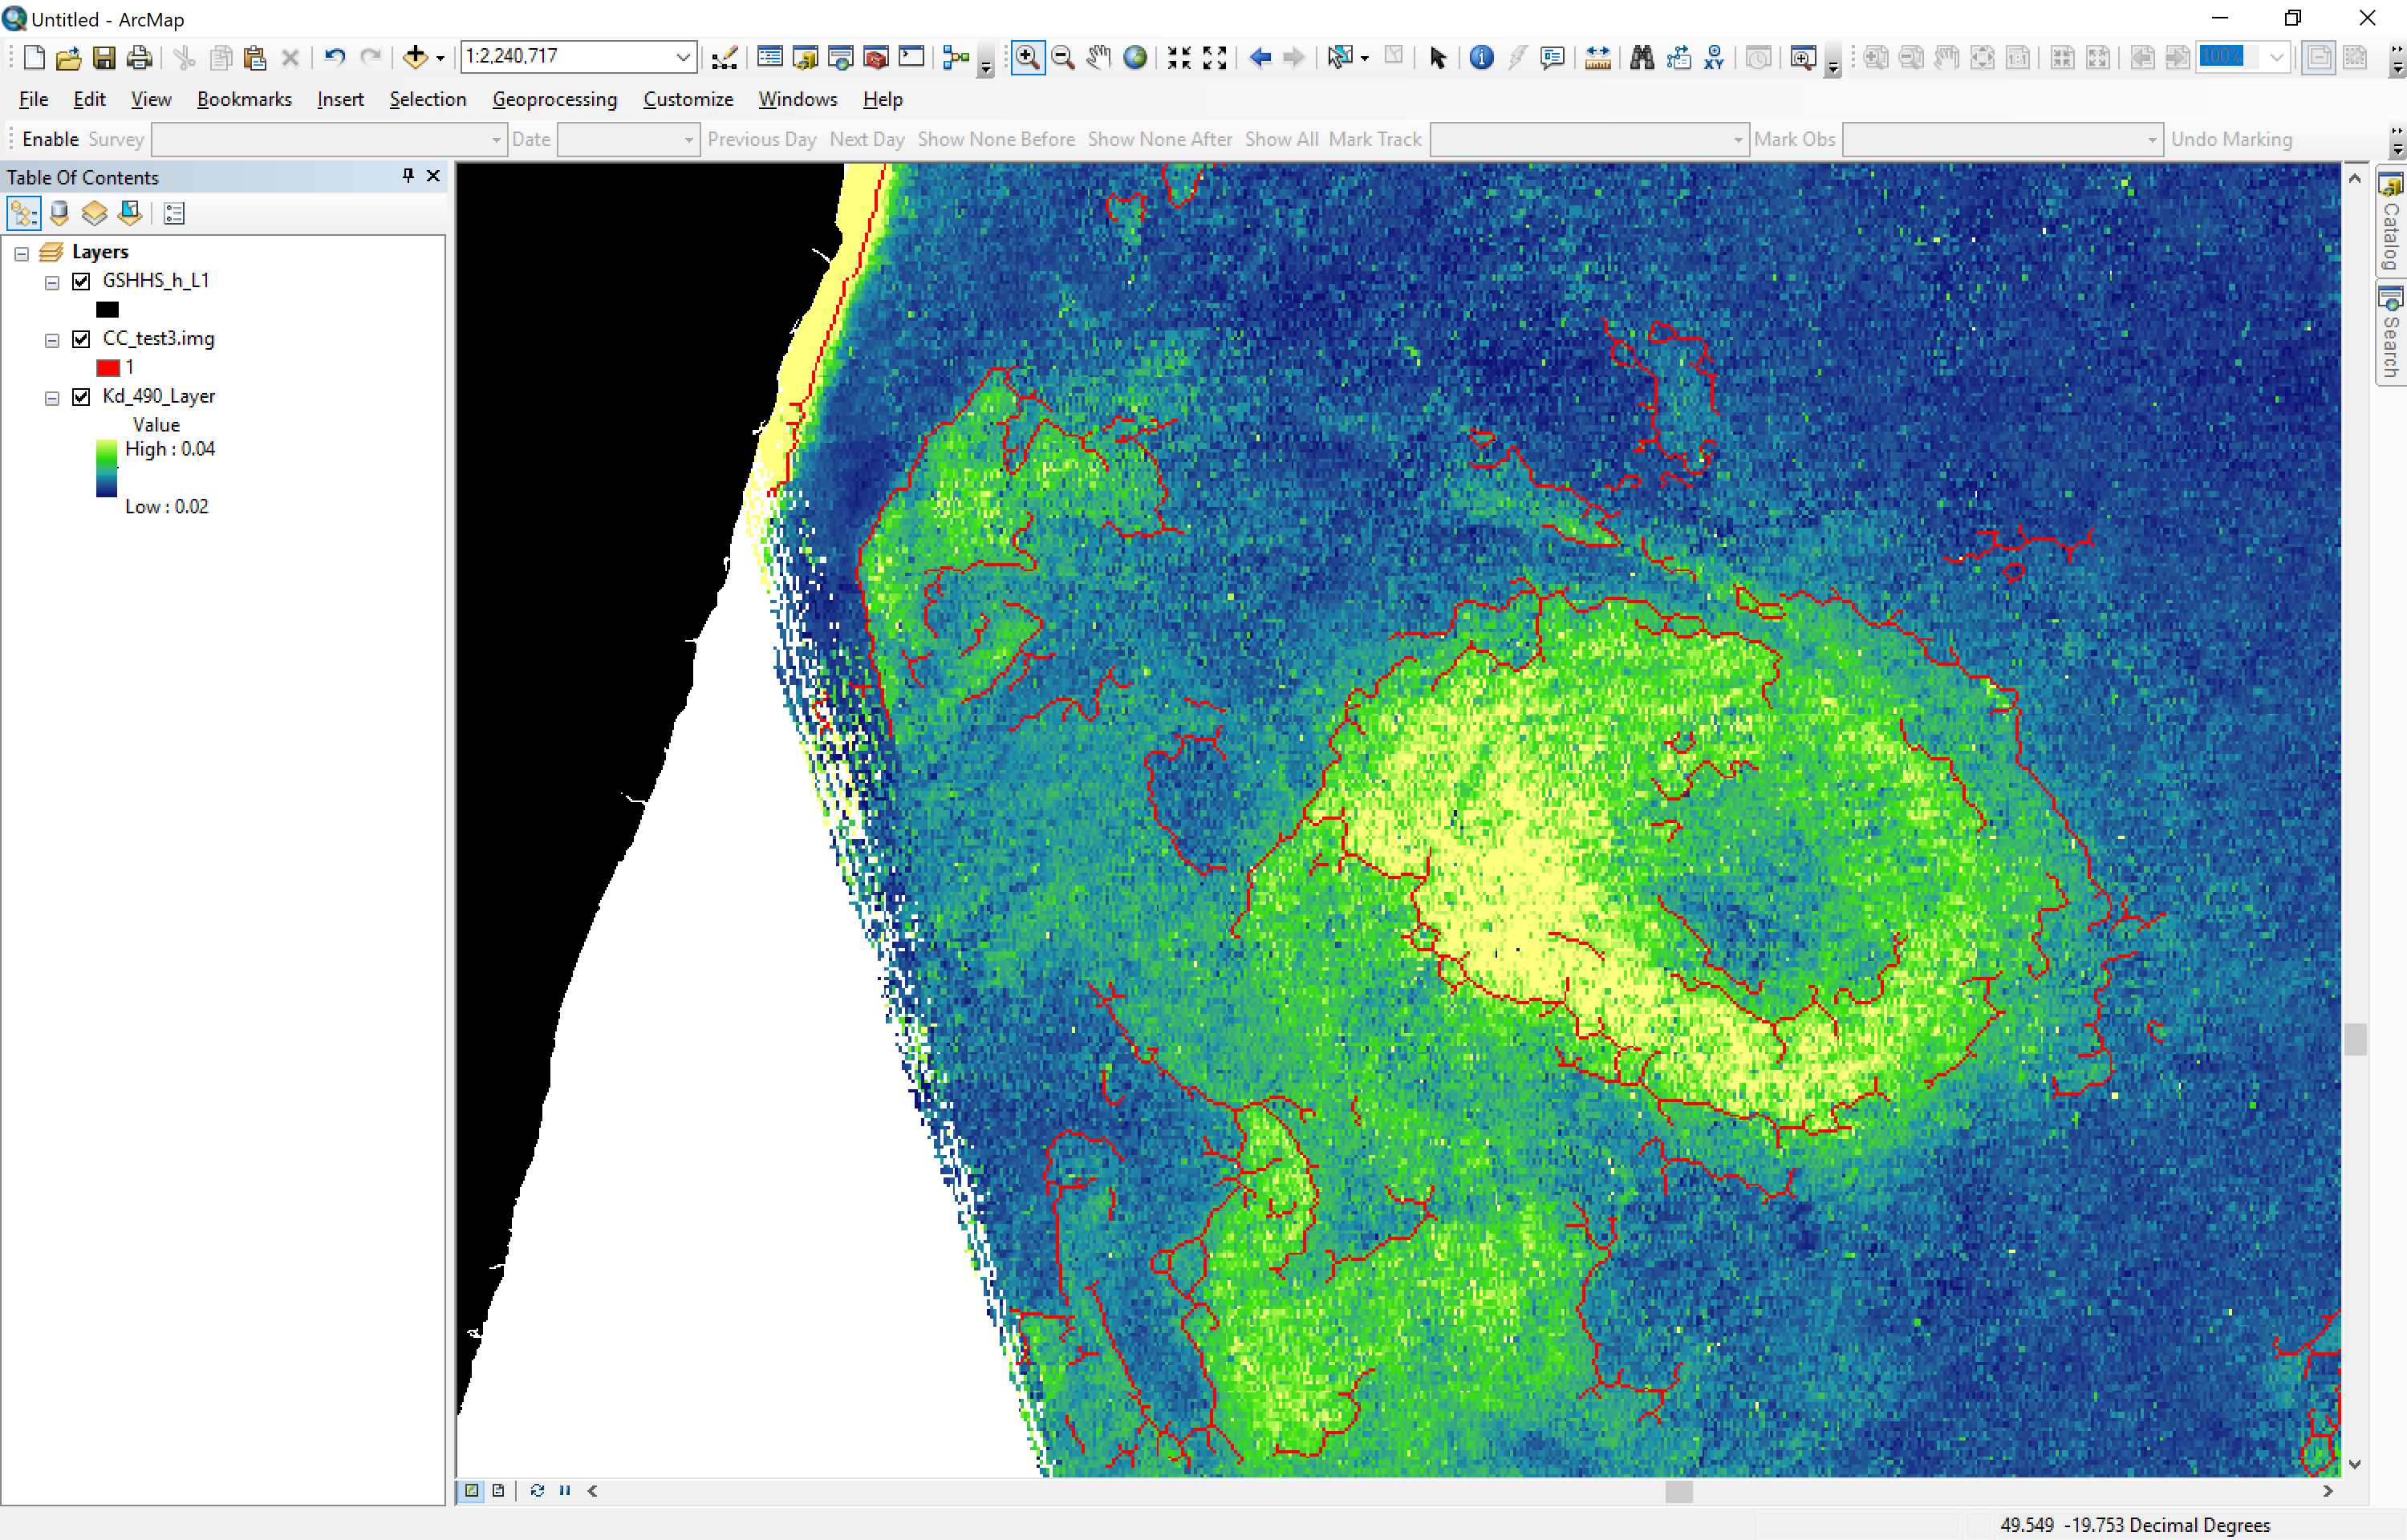Switch to Layout View button
Image resolution: width=2407 pixels, height=1540 pixels.
pyautogui.click(x=498, y=1491)
